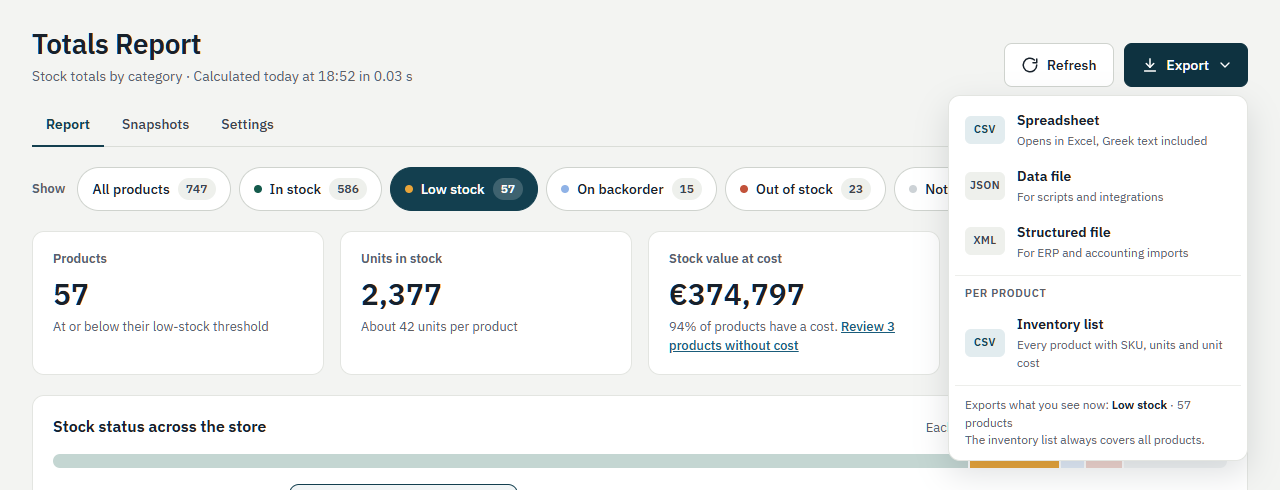This screenshot has width=1280, height=490.
Task: Open the Settings tab
Action: tap(247, 125)
